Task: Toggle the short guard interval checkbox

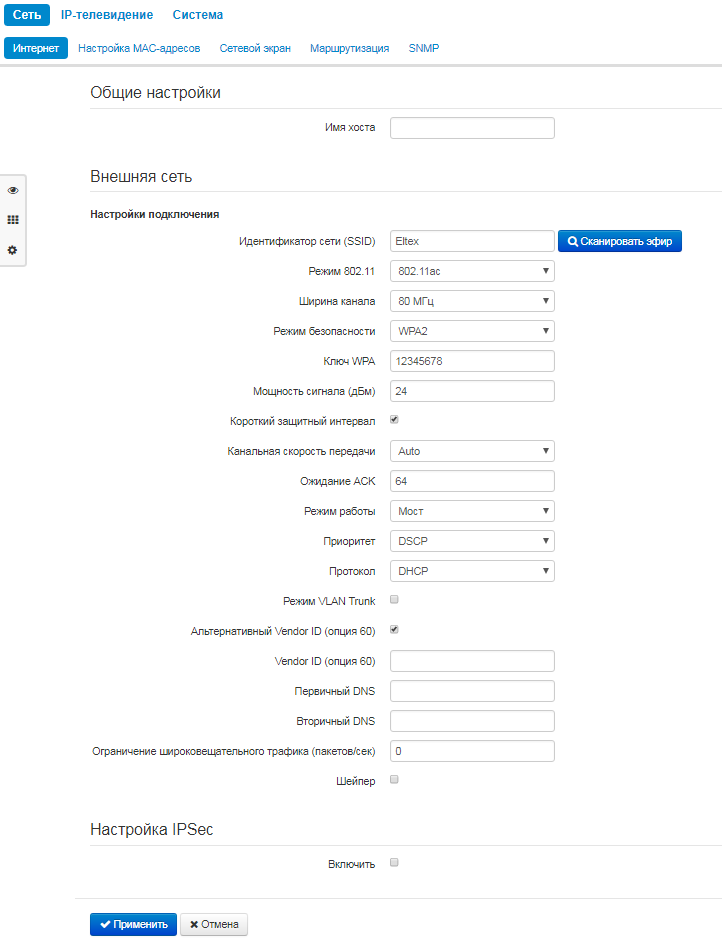Action: tap(394, 420)
